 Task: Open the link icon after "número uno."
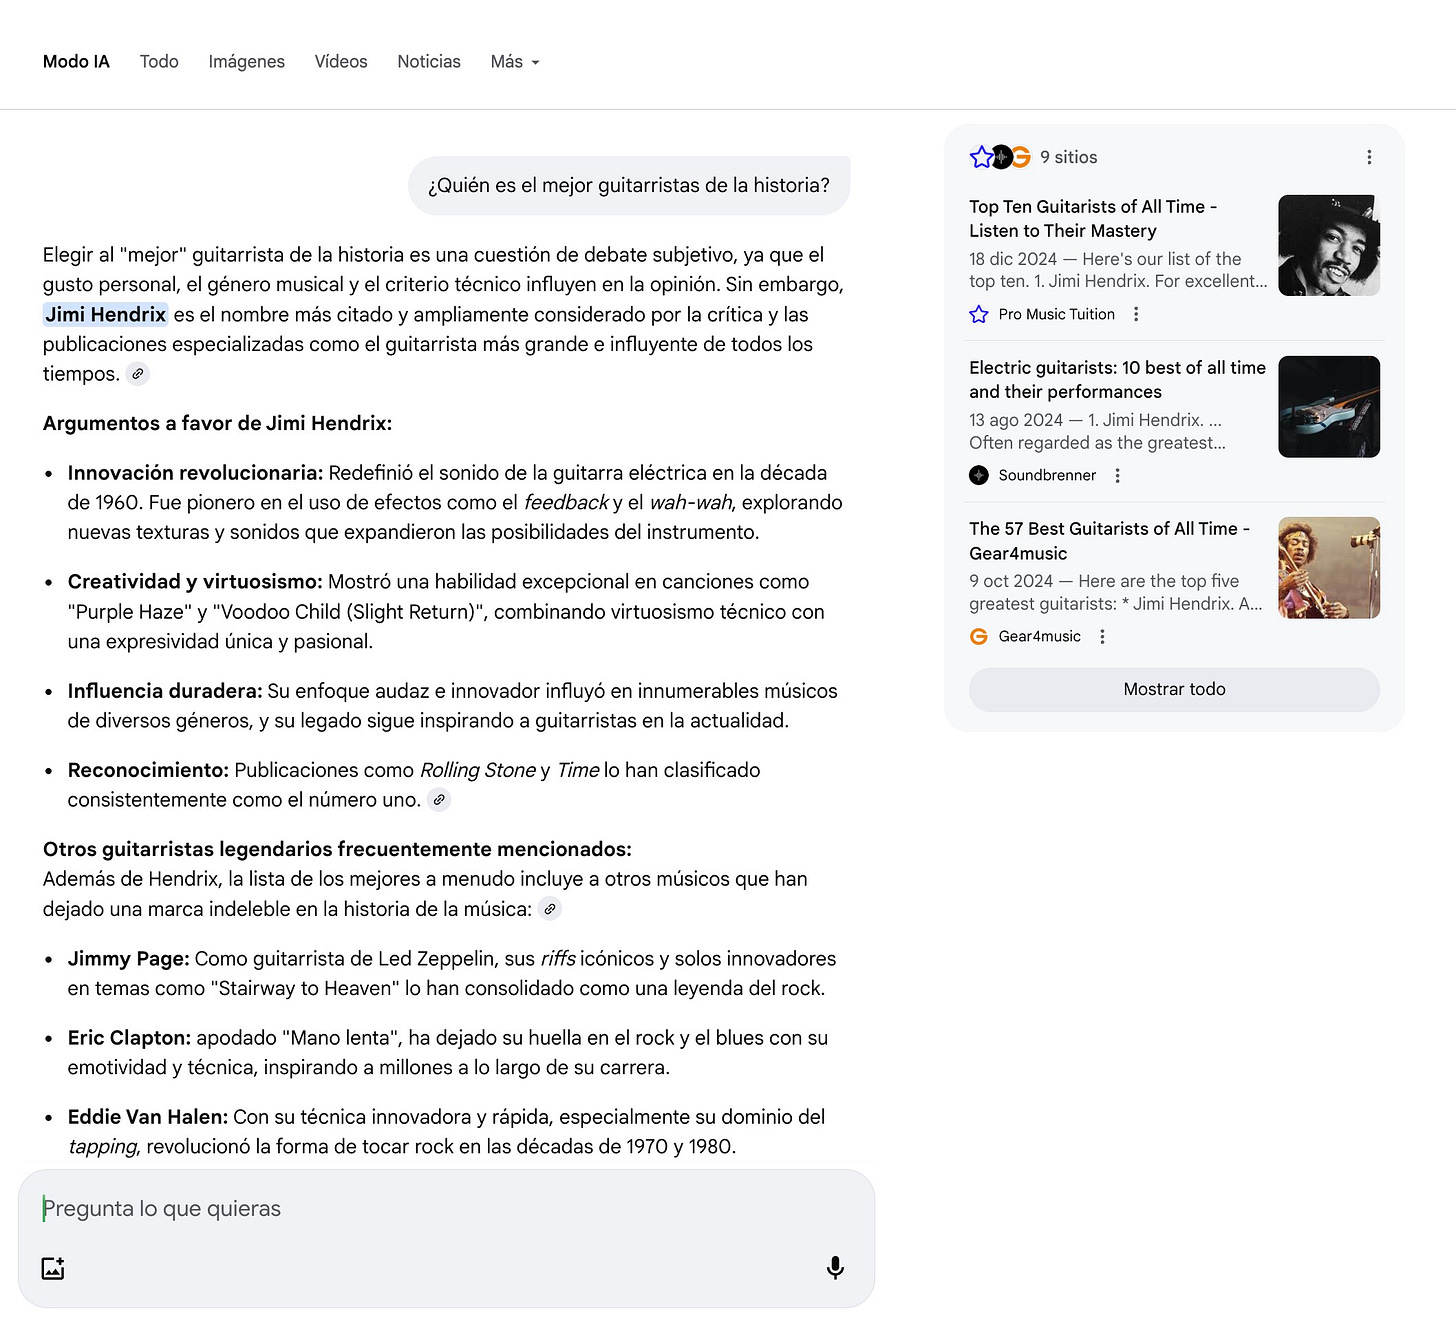pos(439,800)
